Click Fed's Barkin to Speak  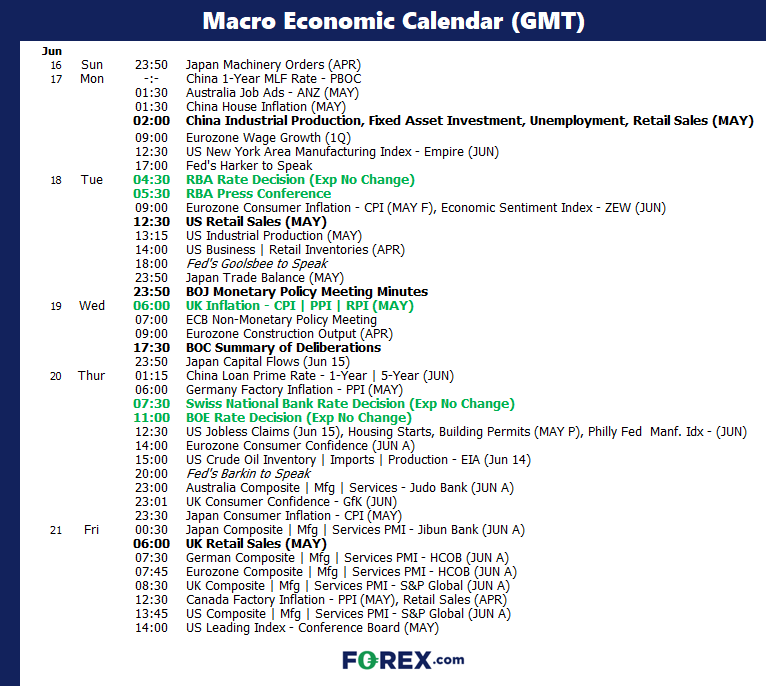click(x=248, y=474)
